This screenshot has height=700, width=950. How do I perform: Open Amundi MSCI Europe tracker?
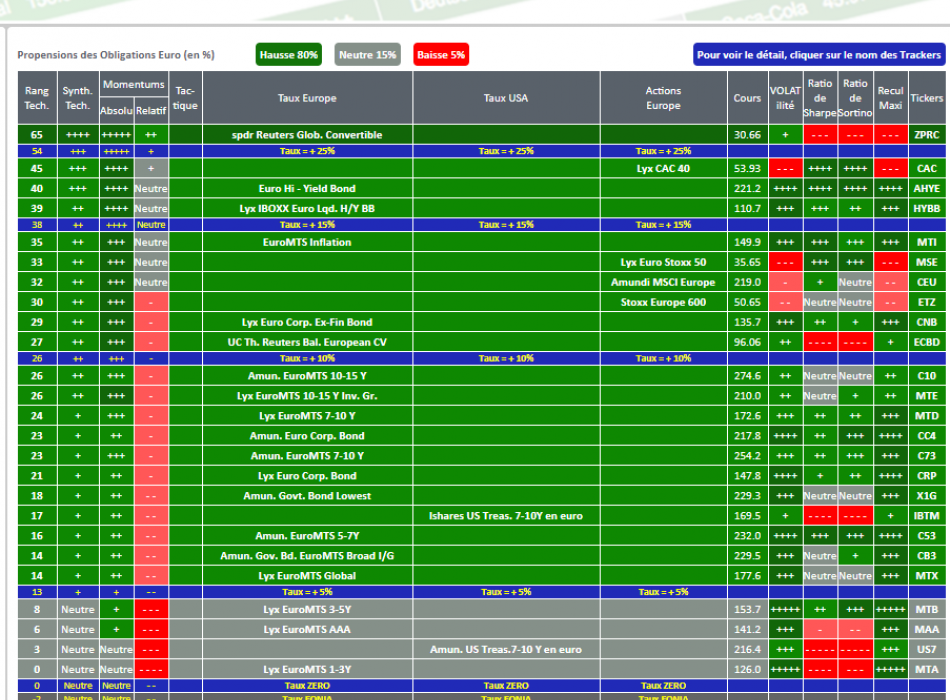663,282
